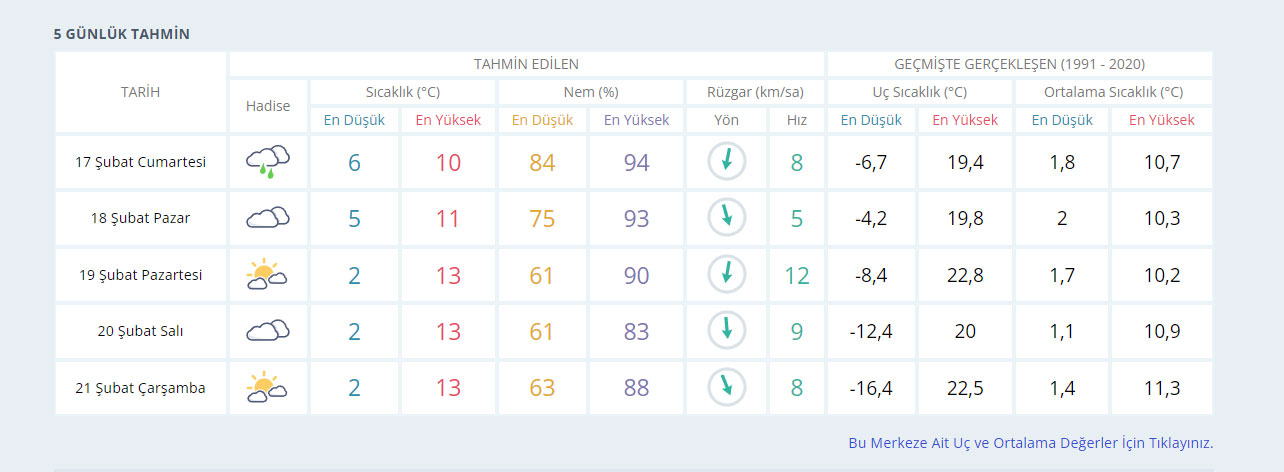Click partly sunny icon for 19 Şubat Pazartesi
1284x472 pixels.
[x=267, y=275]
